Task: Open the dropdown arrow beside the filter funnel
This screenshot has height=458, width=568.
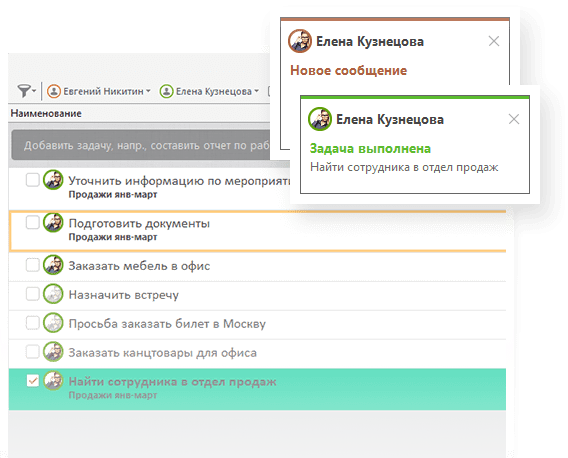Action: [34, 91]
